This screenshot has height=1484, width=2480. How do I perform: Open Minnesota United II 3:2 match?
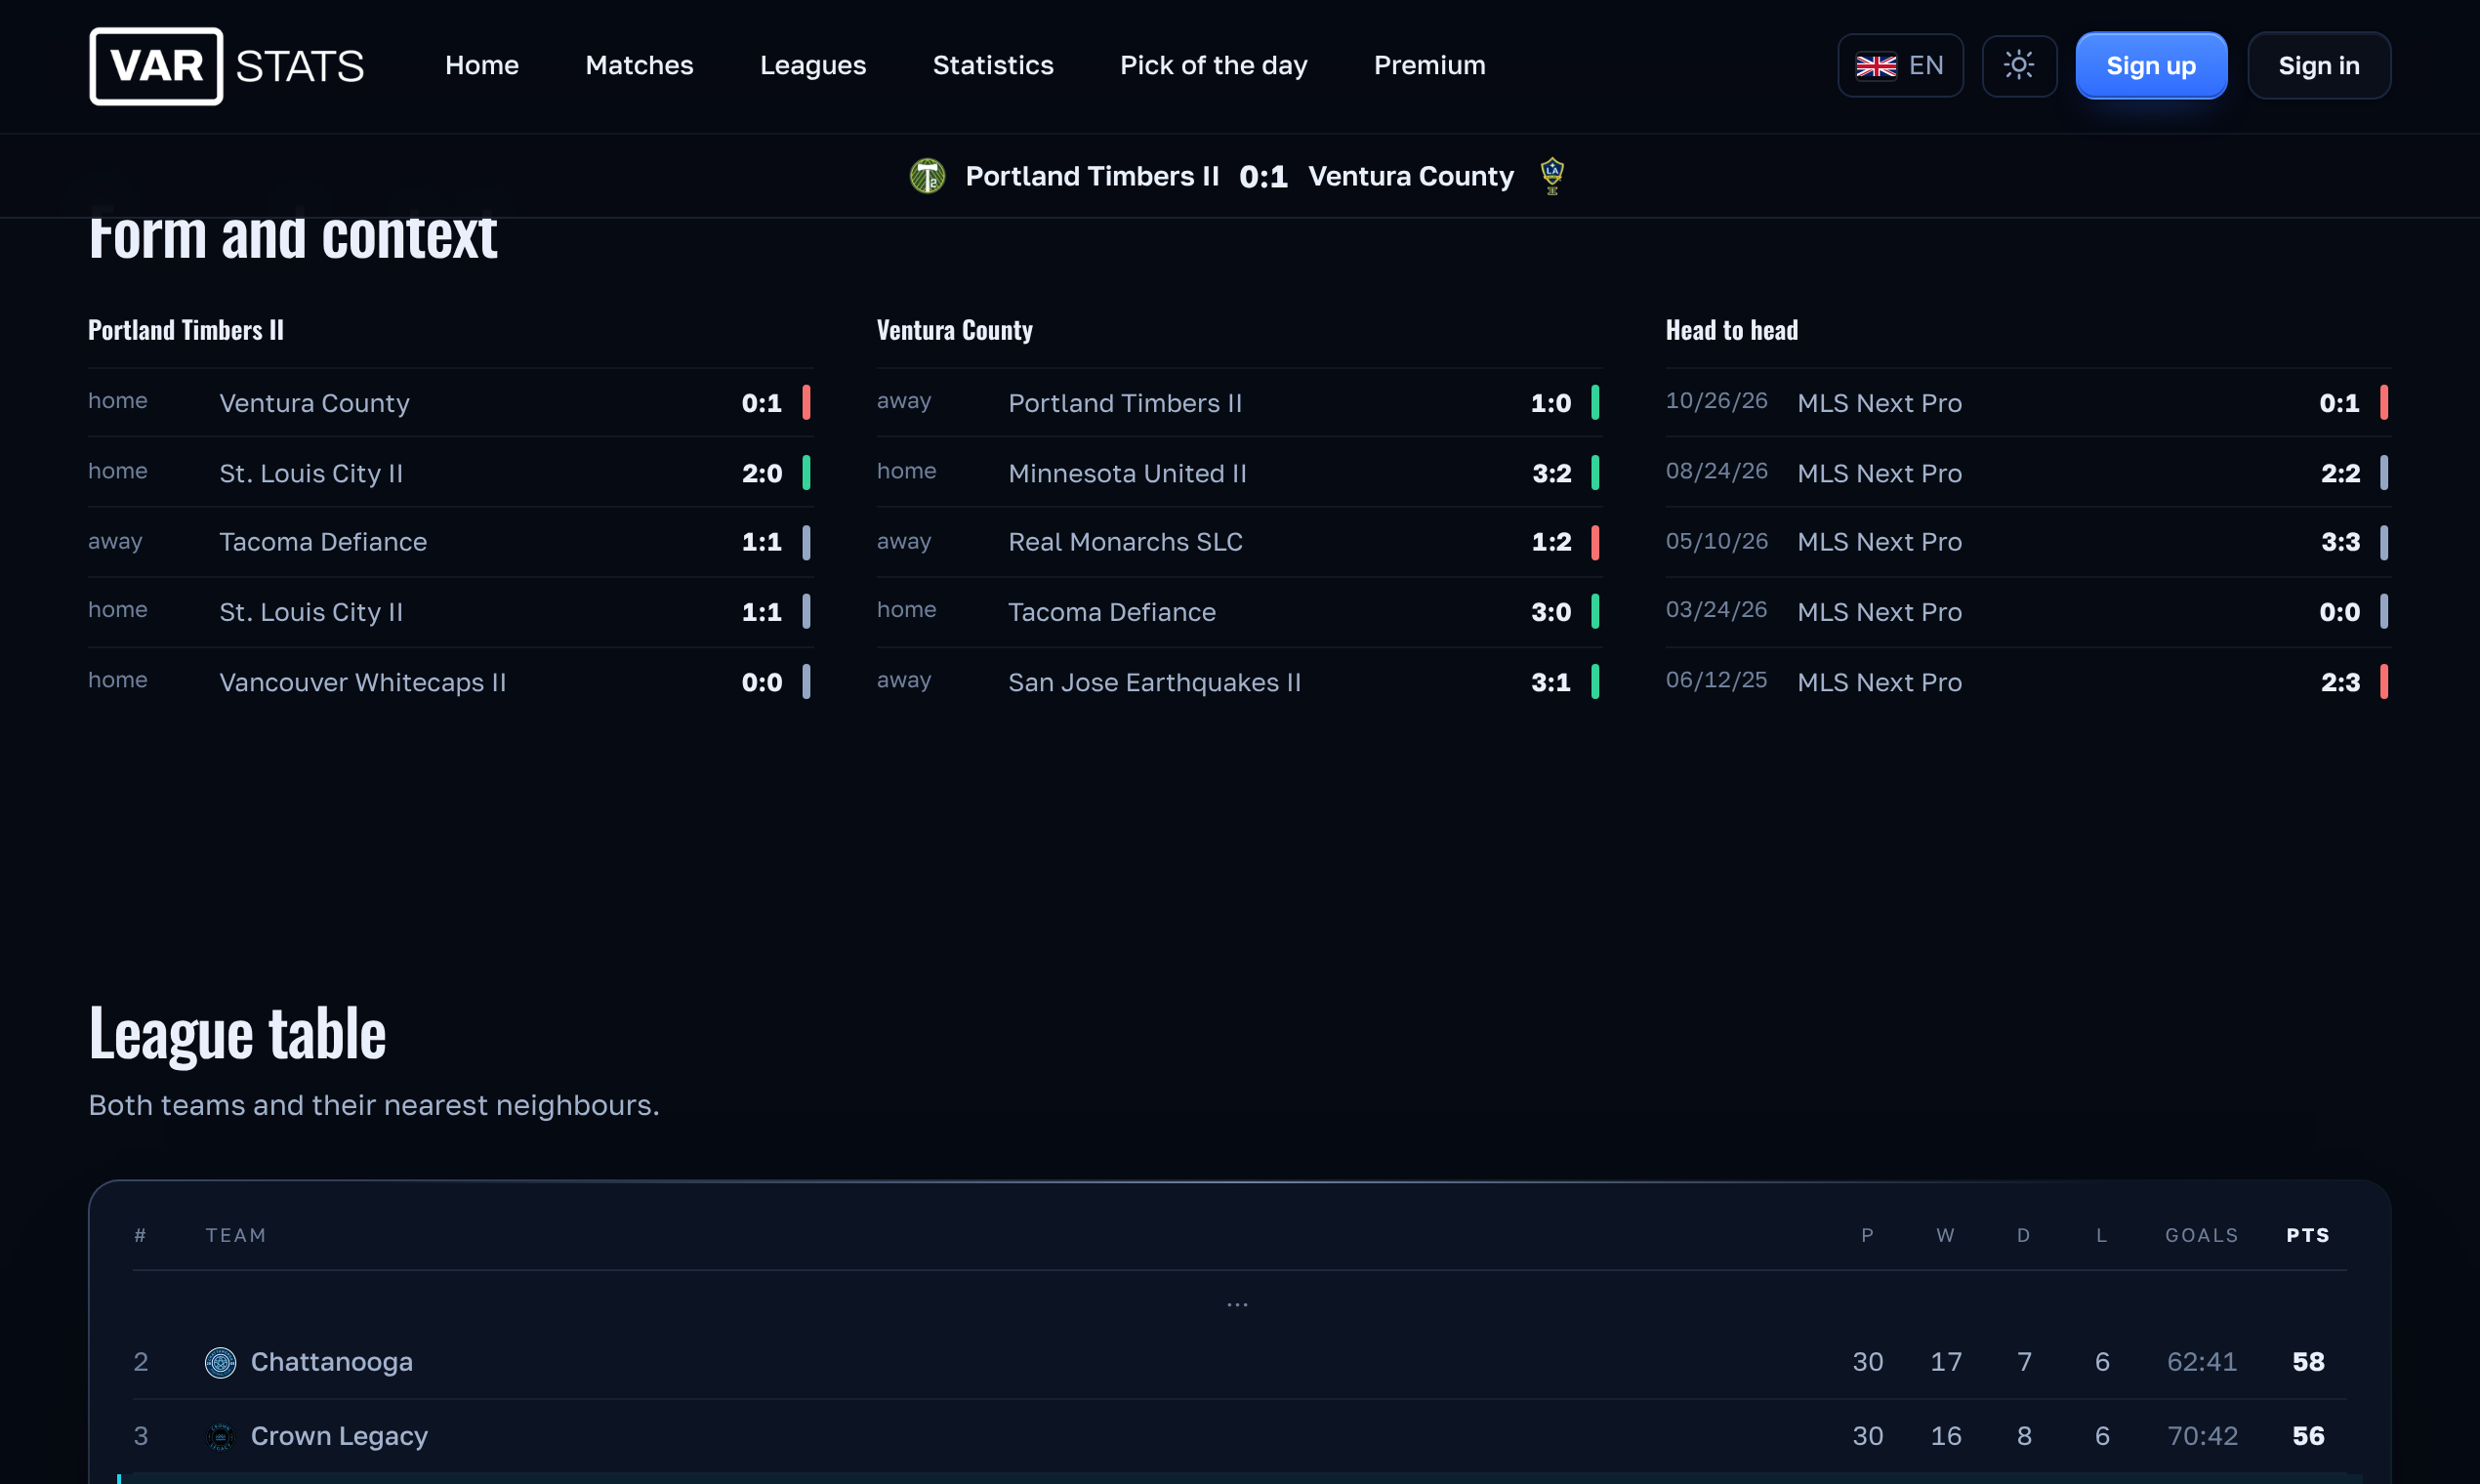[1239, 473]
